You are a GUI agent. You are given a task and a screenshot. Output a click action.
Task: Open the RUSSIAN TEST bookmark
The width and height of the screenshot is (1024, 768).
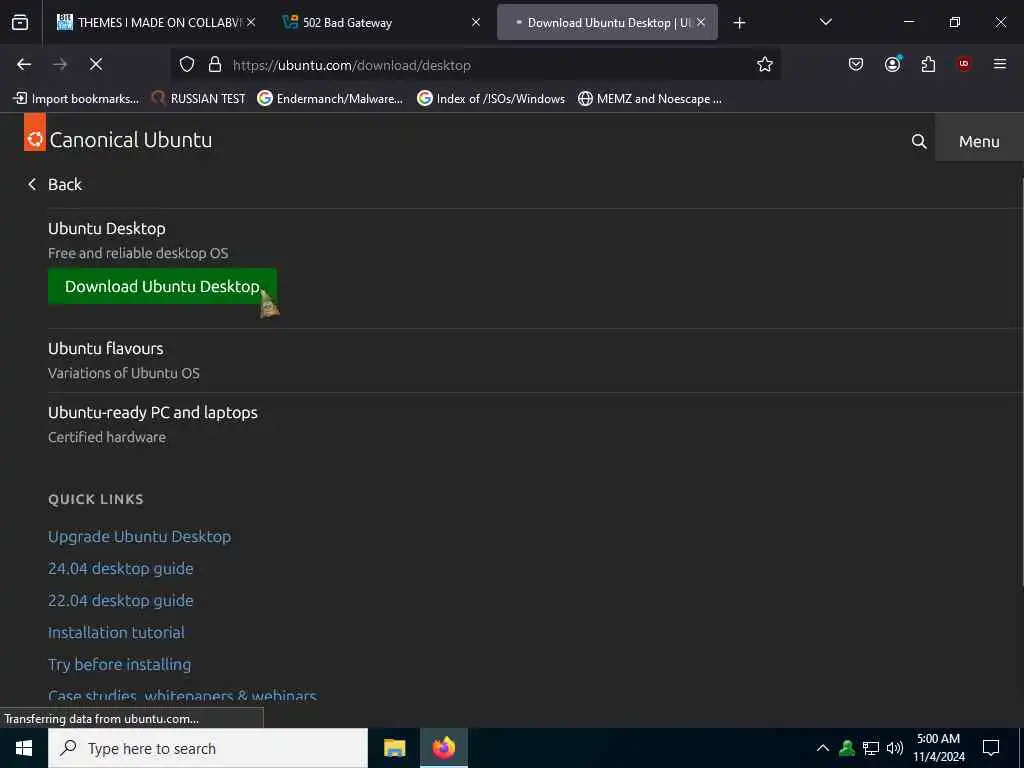tap(199, 99)
